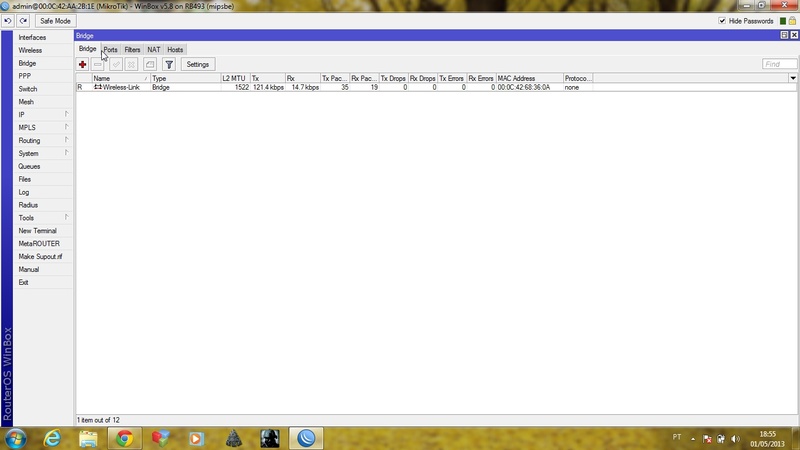Click the Bridge panel detach window icon
The width and height of the screenshot is (800, 450).
pos(785,35)
